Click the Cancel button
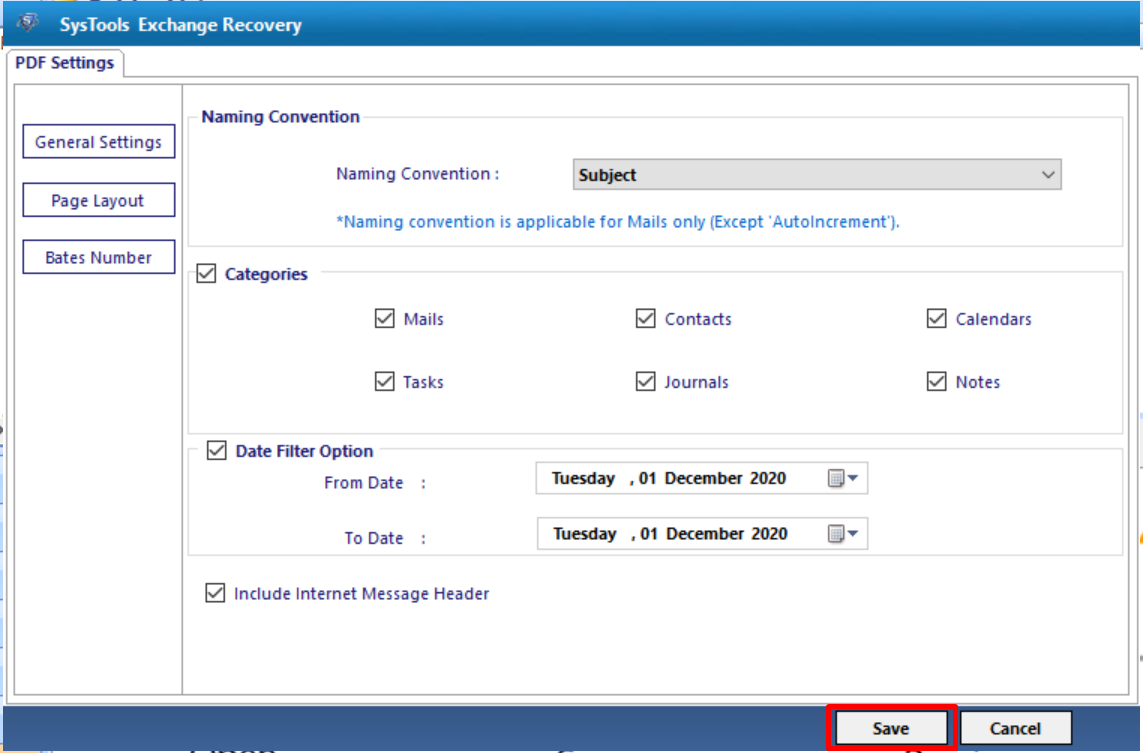Image resolution: width=1143 pixels, height=753 pixels. (1015, 728)
